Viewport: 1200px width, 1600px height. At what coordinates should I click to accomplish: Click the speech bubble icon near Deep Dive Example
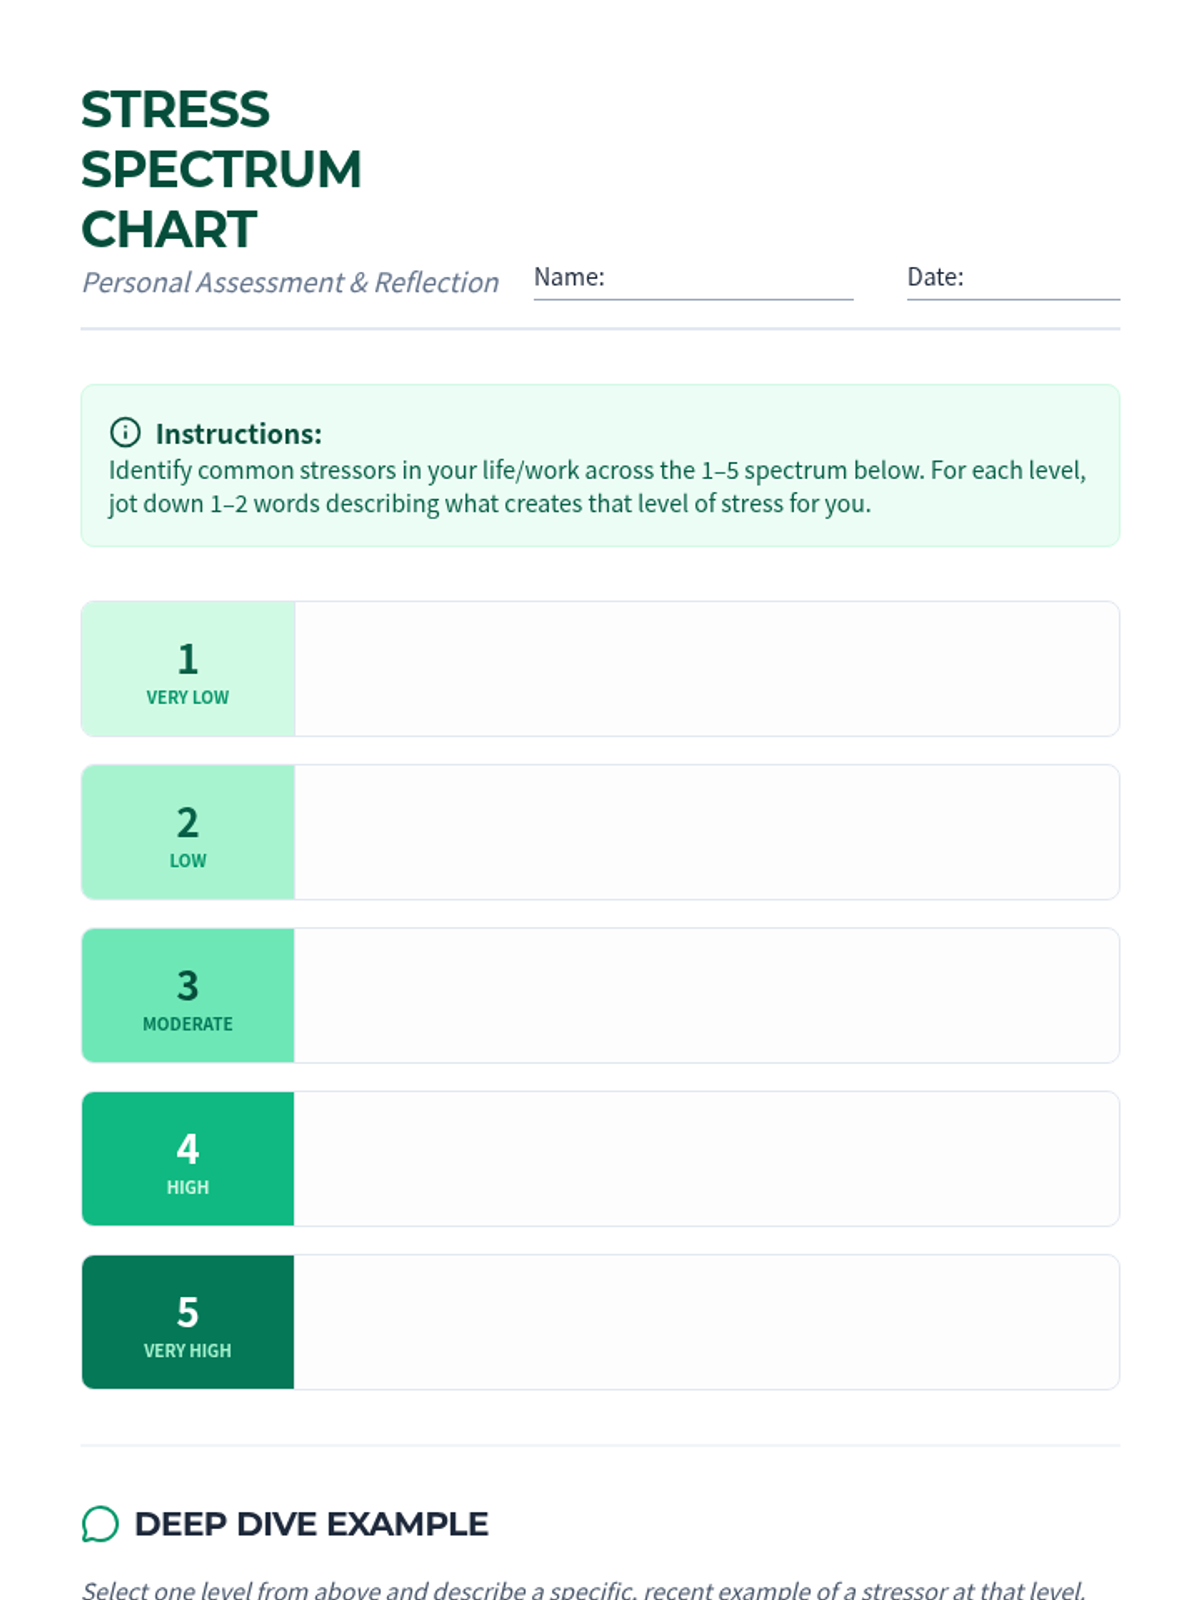coord(100,1524)
